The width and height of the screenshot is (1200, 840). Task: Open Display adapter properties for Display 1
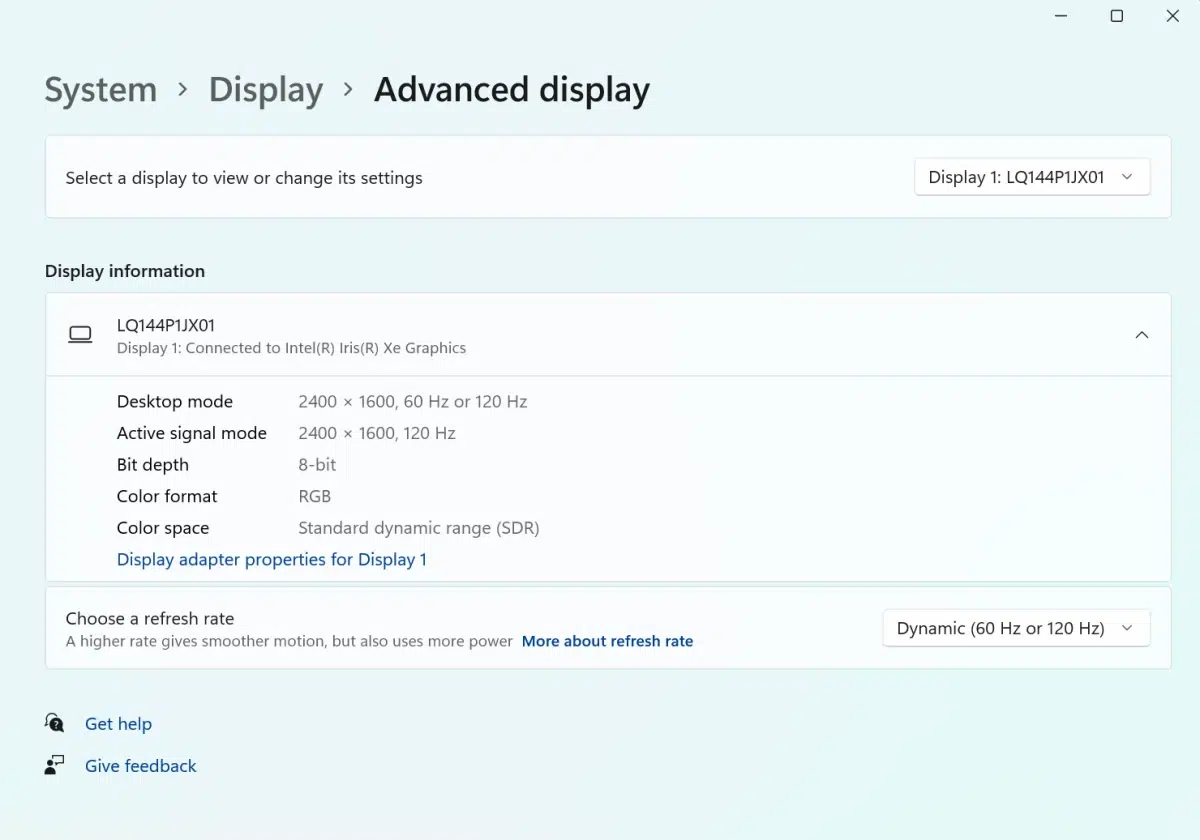coord(272,559)
